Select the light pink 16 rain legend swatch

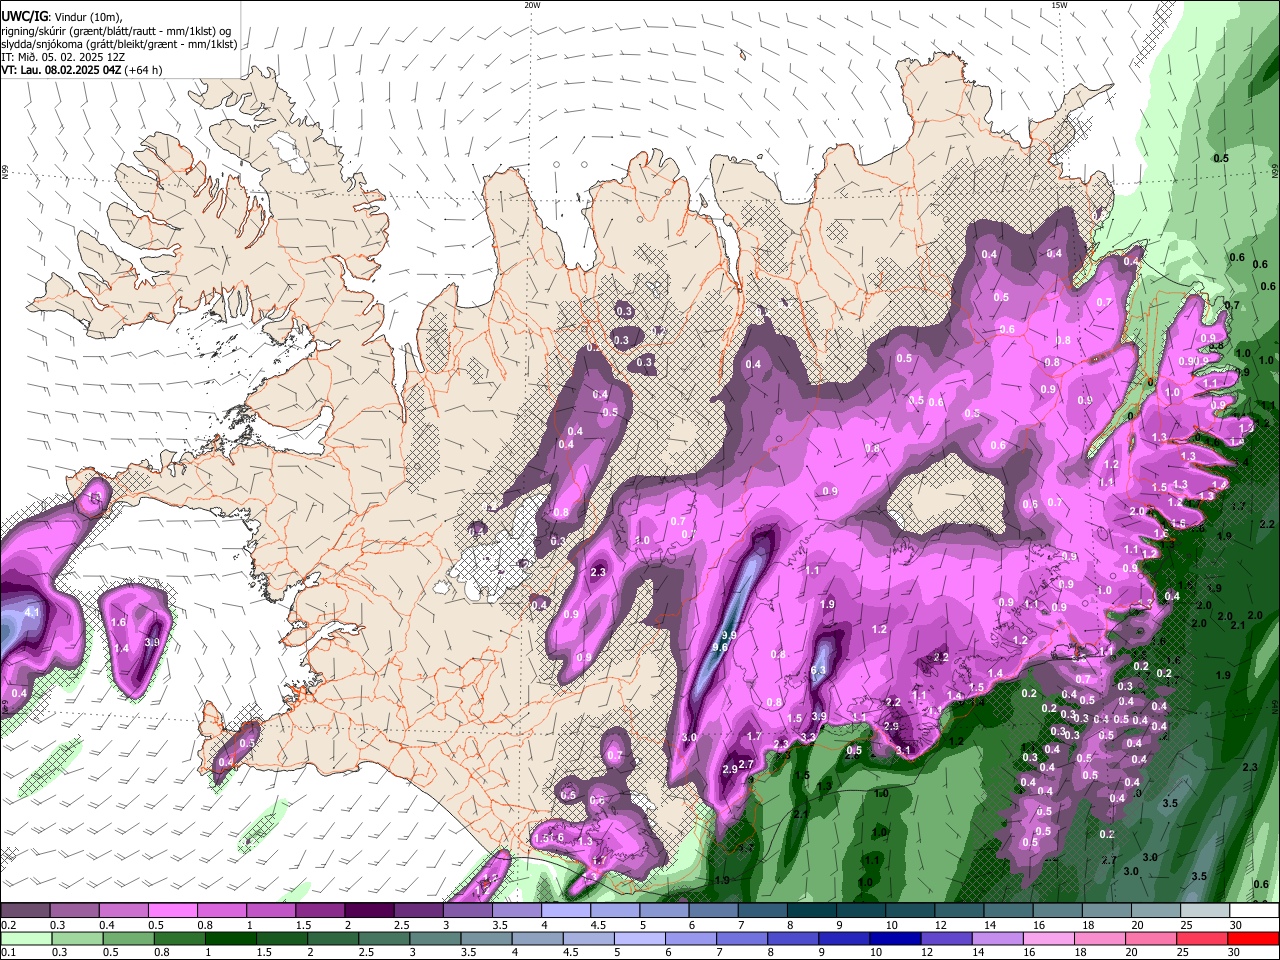(1049, 939)
